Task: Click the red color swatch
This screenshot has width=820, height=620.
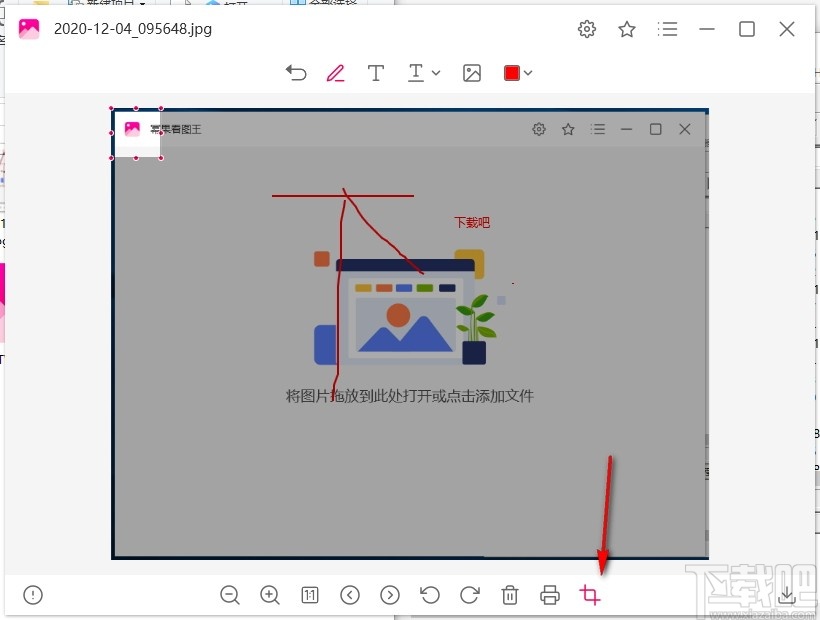Action: [511, 72]
